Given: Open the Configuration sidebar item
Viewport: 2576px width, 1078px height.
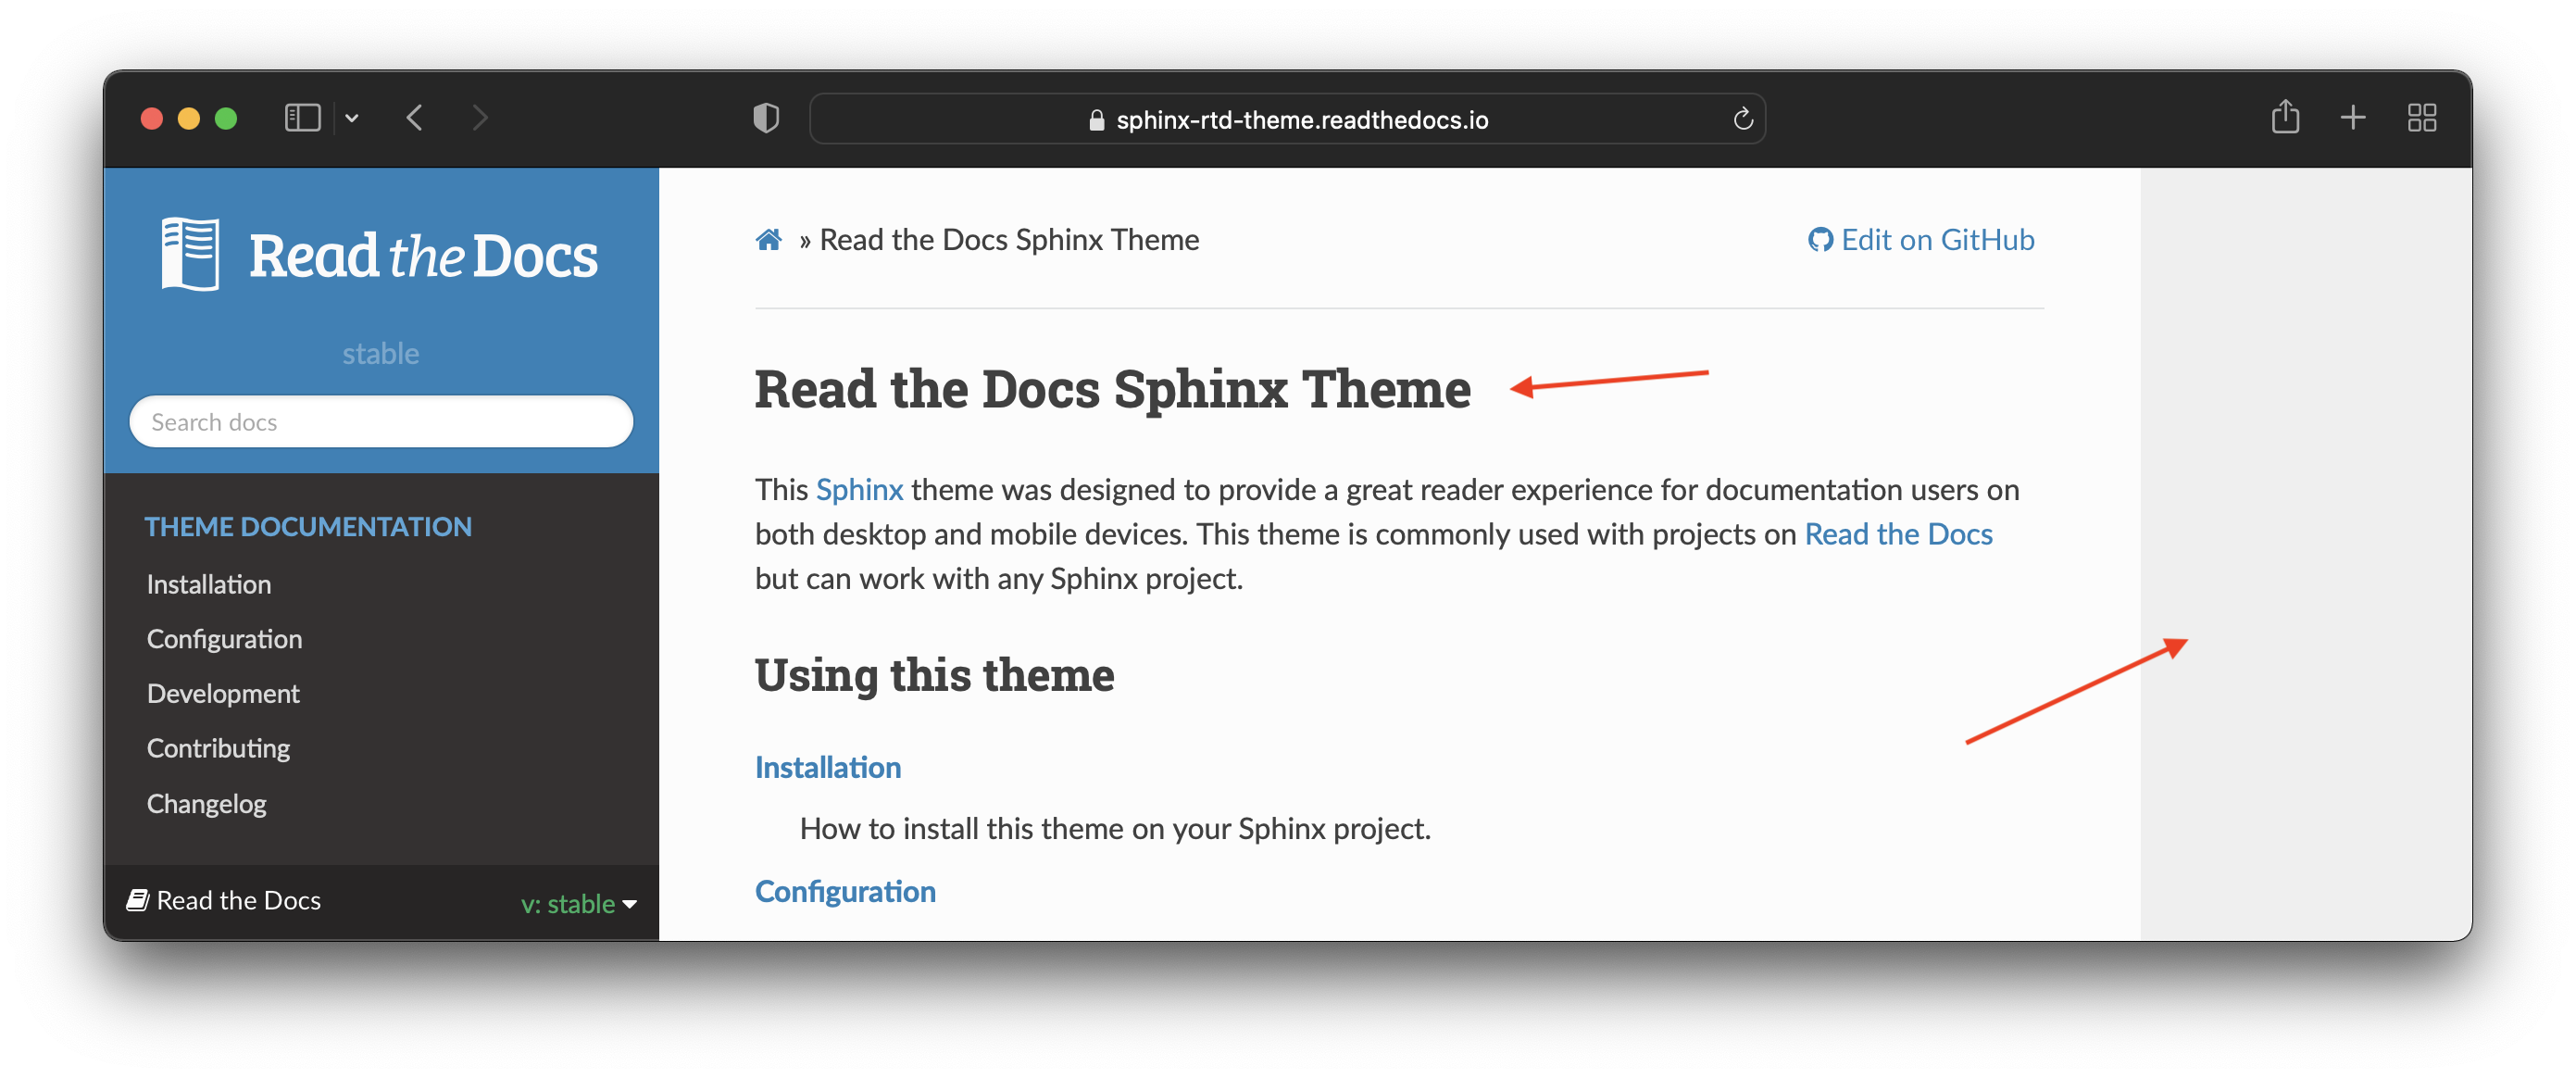Looking at the screenshot, I should (224, 639).
